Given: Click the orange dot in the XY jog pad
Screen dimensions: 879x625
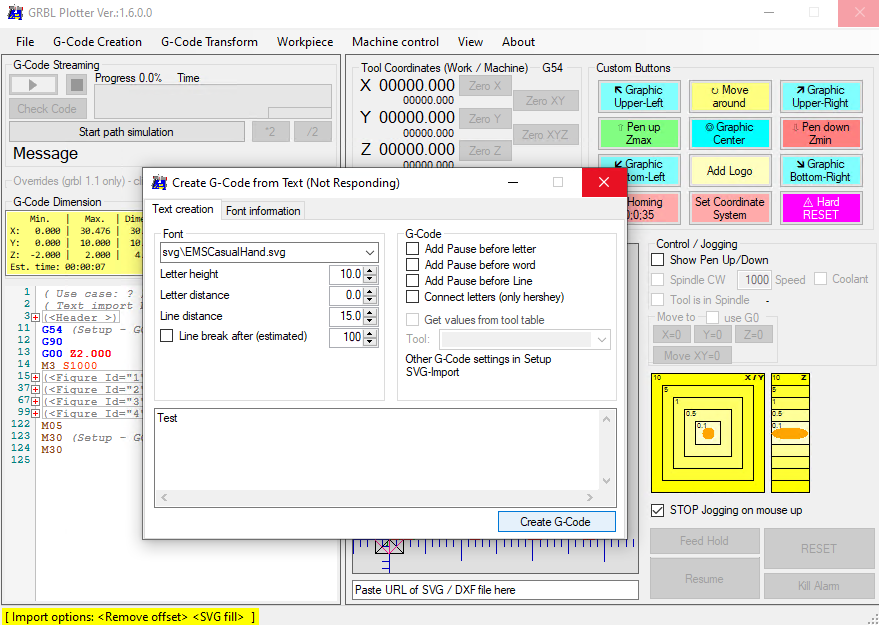Looking at the screenshot, I should 708,433.
